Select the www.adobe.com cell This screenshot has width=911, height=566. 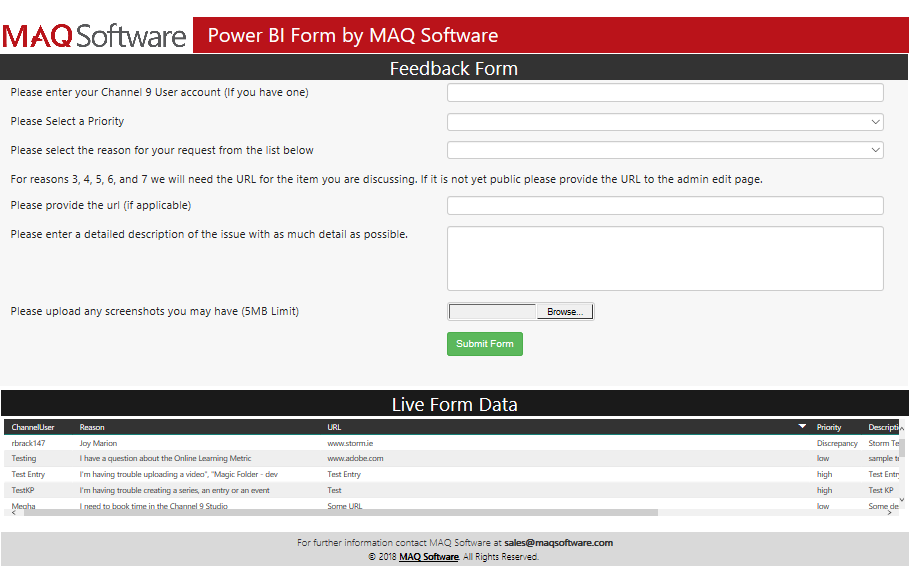355,458
